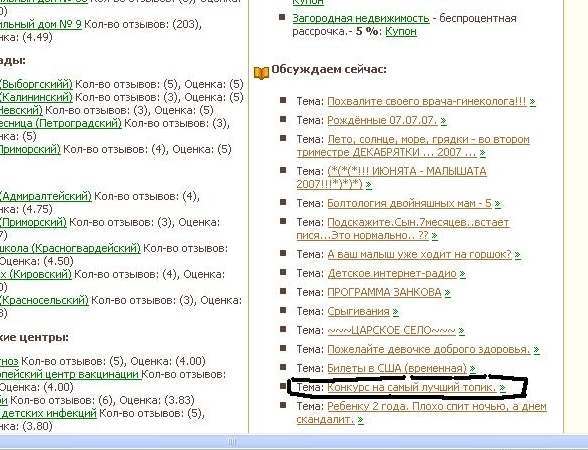Click the horizontal scrollbar grip at bottom
Image resolution: width=588 pixels, height=450 pixels.
click(x=232, y=442)
